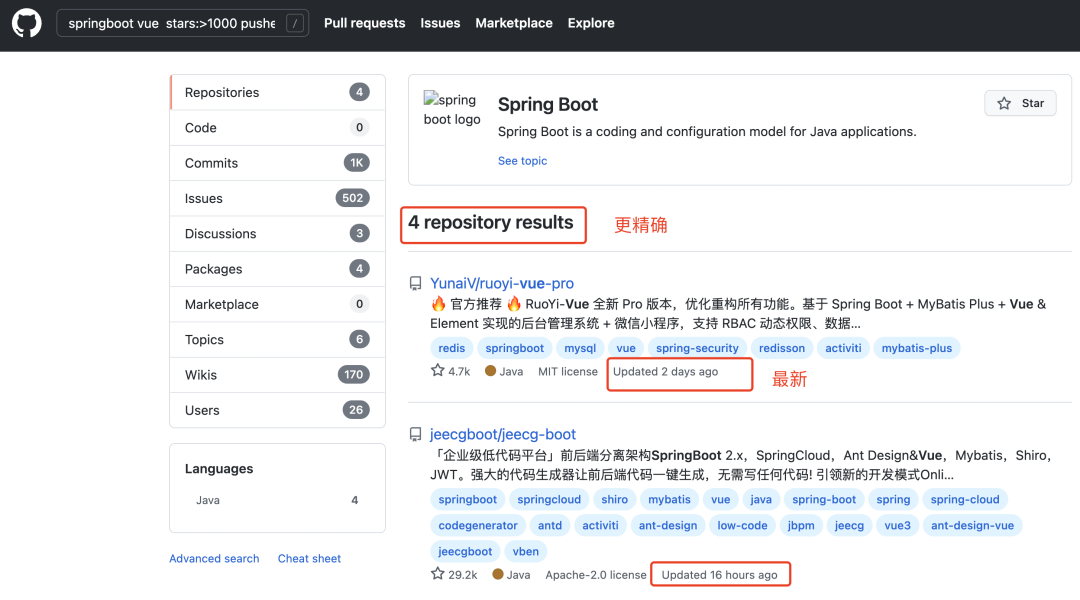This screenshot has height=600, width=1080.
Task: Star the Spring Boot topic
Action: coord(1020,103)
